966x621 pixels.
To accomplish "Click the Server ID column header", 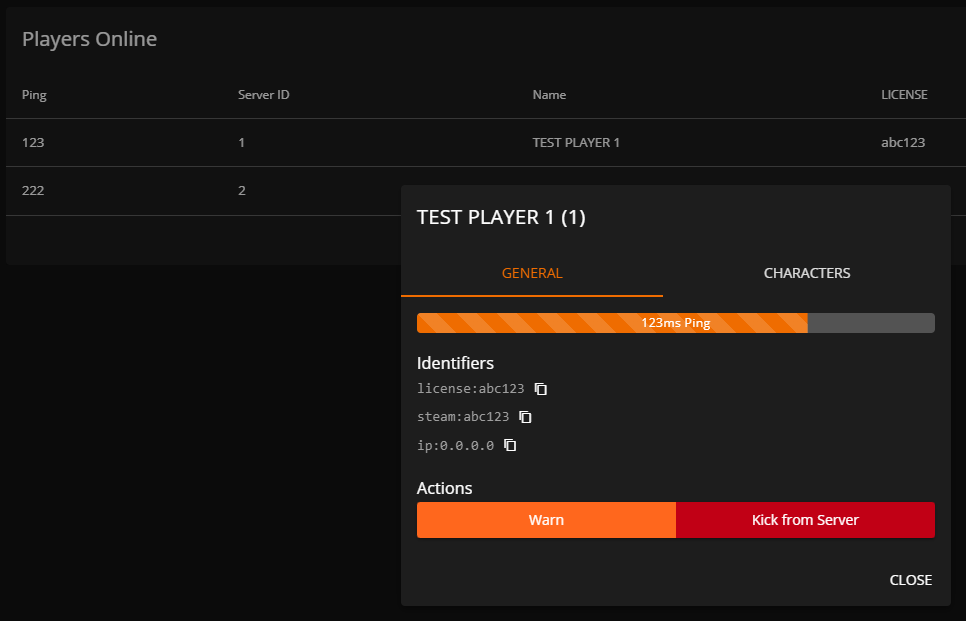I will [263, 95].
